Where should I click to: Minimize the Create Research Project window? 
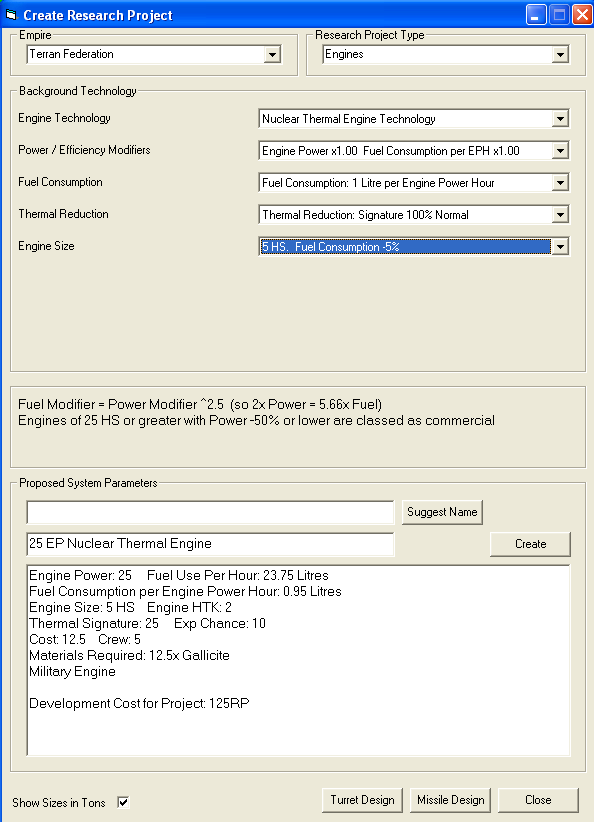pos(536,14)
